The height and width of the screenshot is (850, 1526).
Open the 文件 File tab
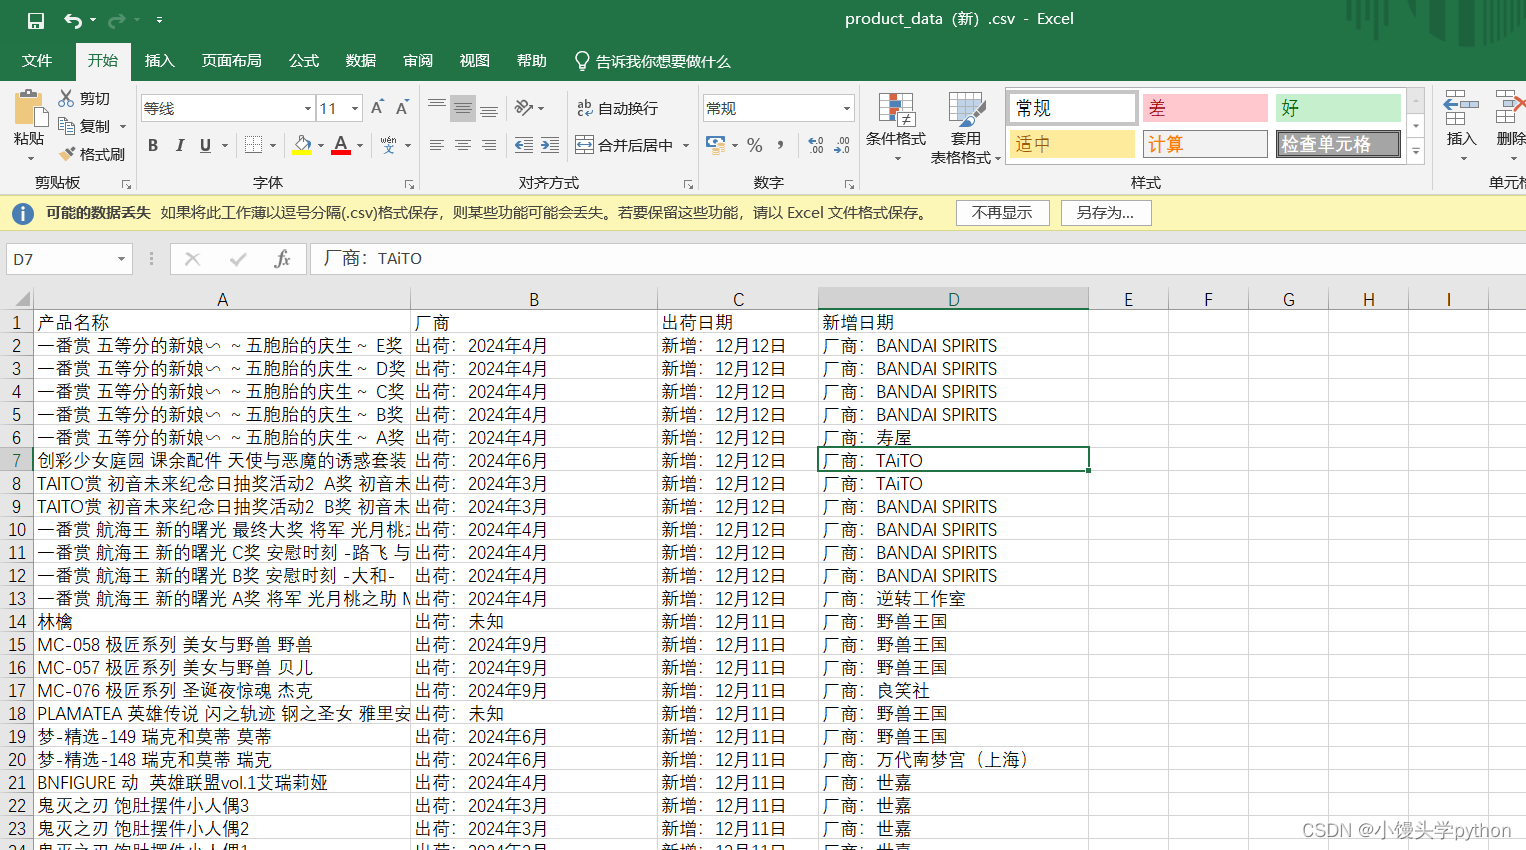pyautogui.click(x=37, y=61)
